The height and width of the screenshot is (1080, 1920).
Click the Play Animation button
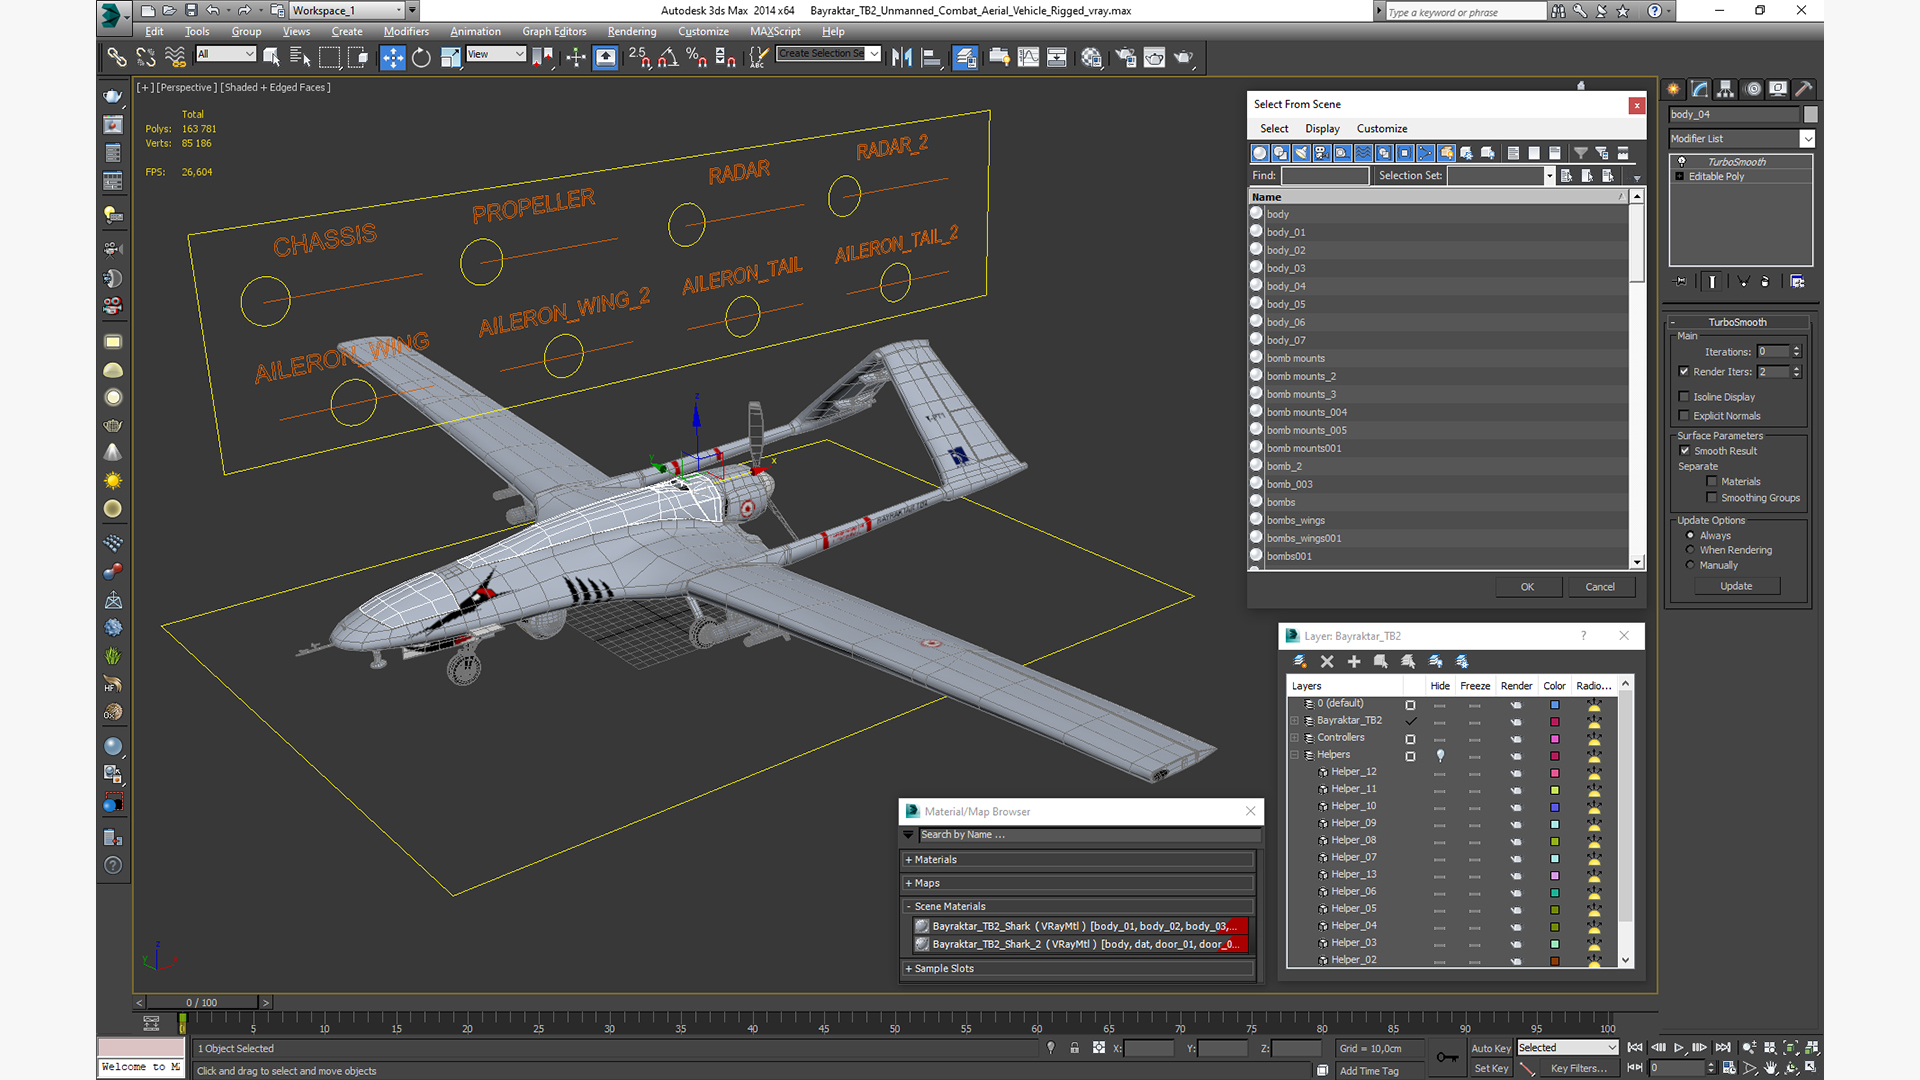(1679, 1047)
